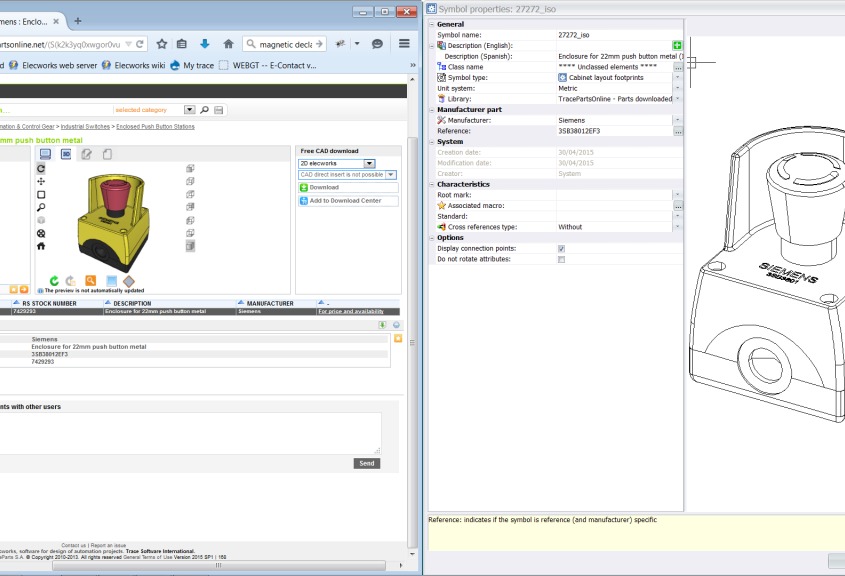The width and height of the screenshot is (845, 576).
Task: Open Firefox downloads arrow icon
Action: point(205,44)
